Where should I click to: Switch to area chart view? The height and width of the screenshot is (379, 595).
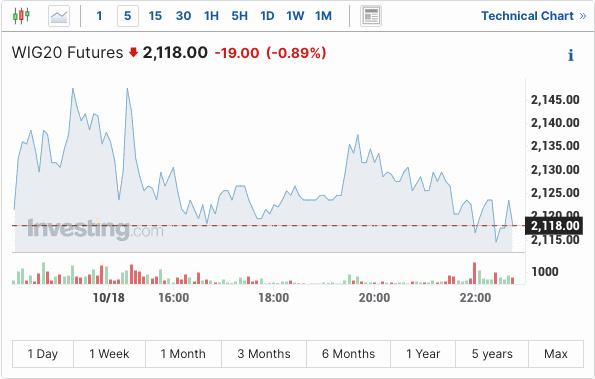click(59, 16)
